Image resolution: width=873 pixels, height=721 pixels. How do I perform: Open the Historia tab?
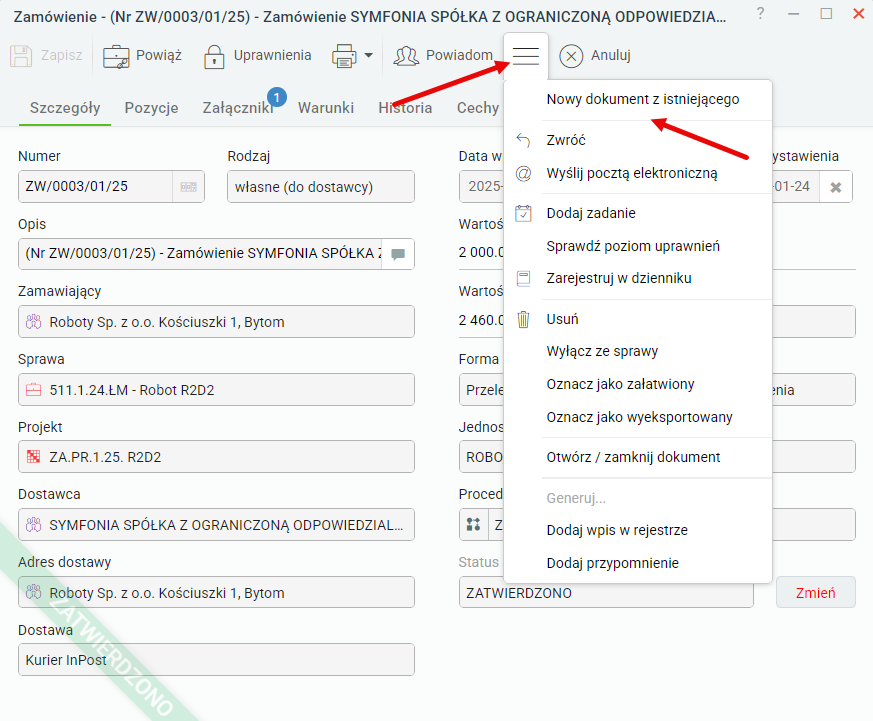pyautogui.click(x=405, y=107)
